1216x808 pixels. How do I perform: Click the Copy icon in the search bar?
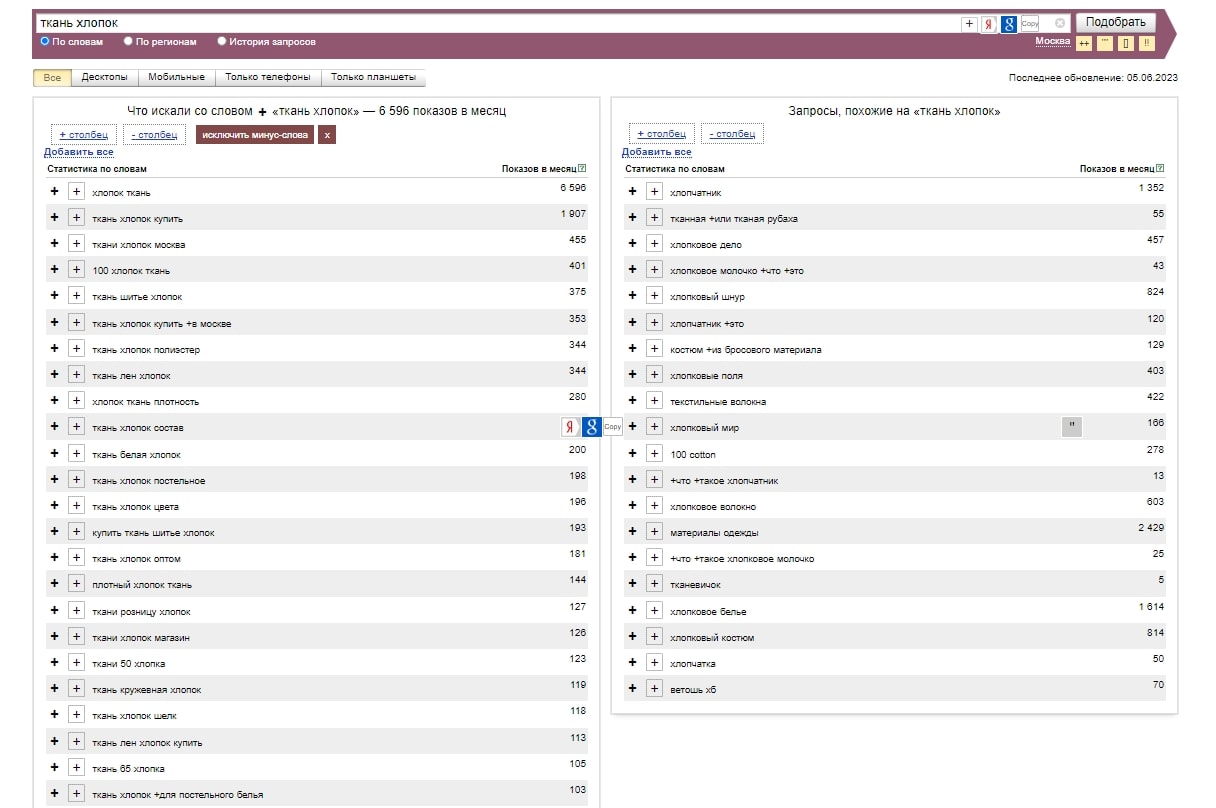pos(1030,24)
